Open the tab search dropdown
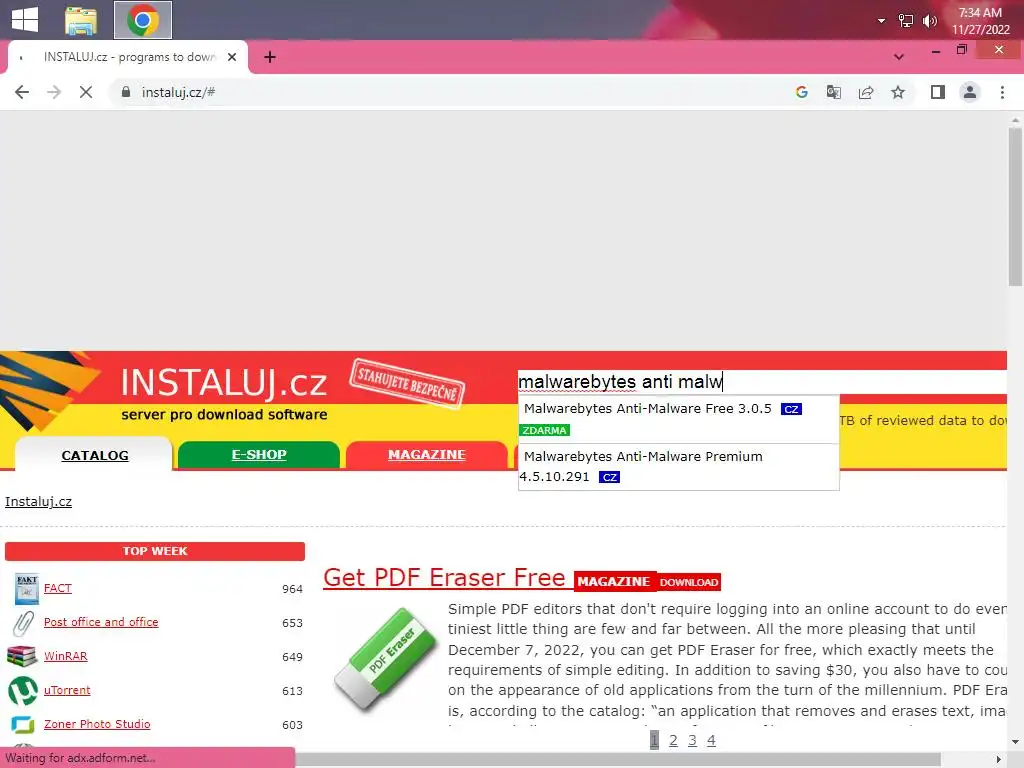1024x768 pixels. click(899, 57)
